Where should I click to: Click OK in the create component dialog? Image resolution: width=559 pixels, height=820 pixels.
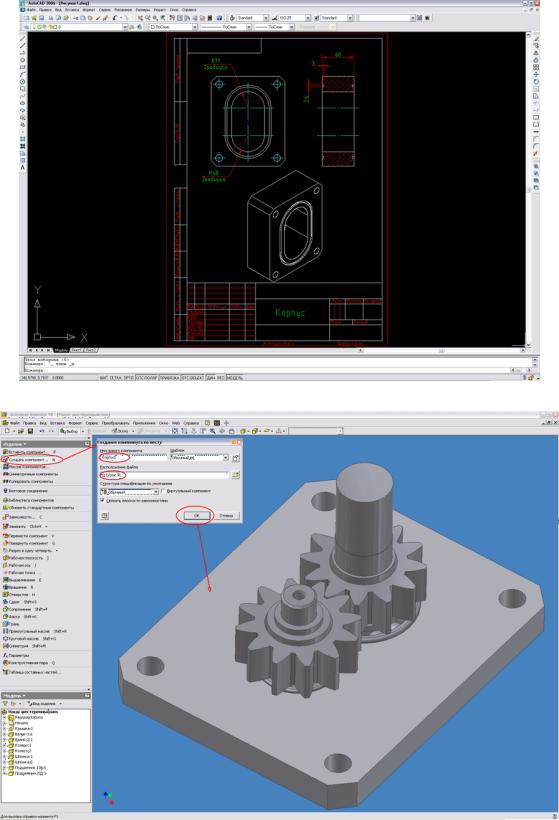tap(196, 515)
